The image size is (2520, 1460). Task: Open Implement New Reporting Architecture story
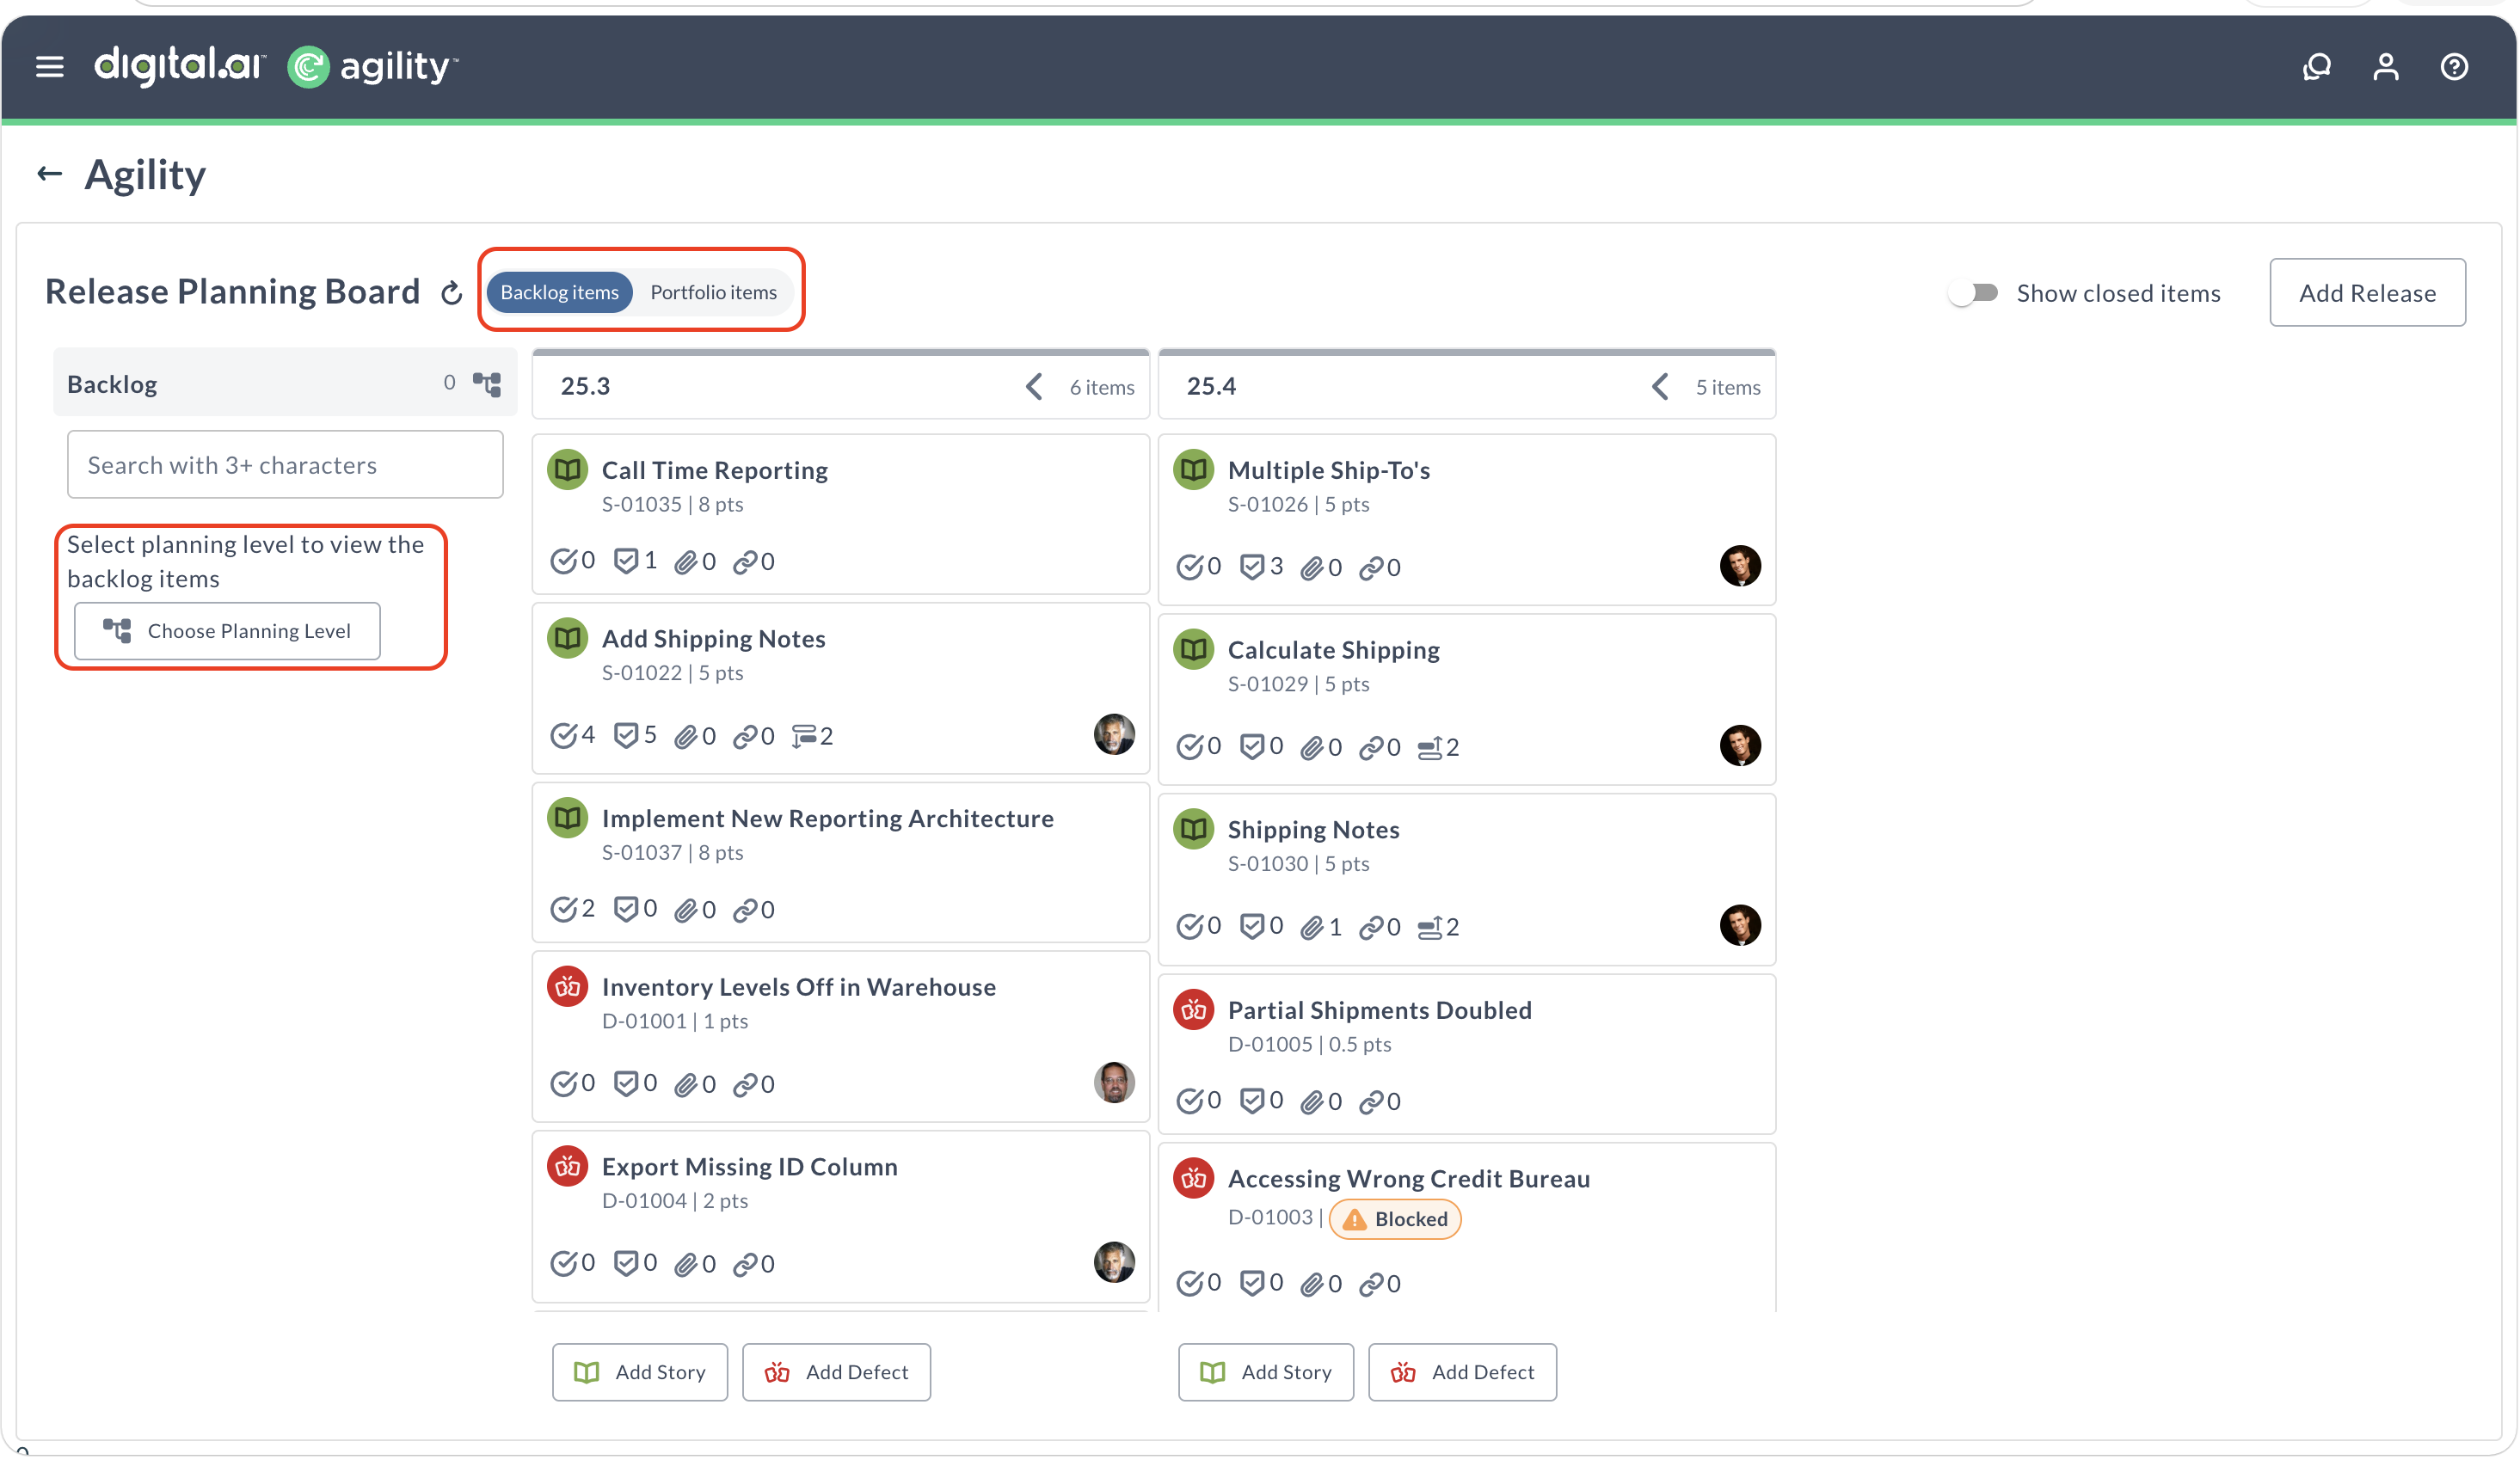(x=827, y=818)
